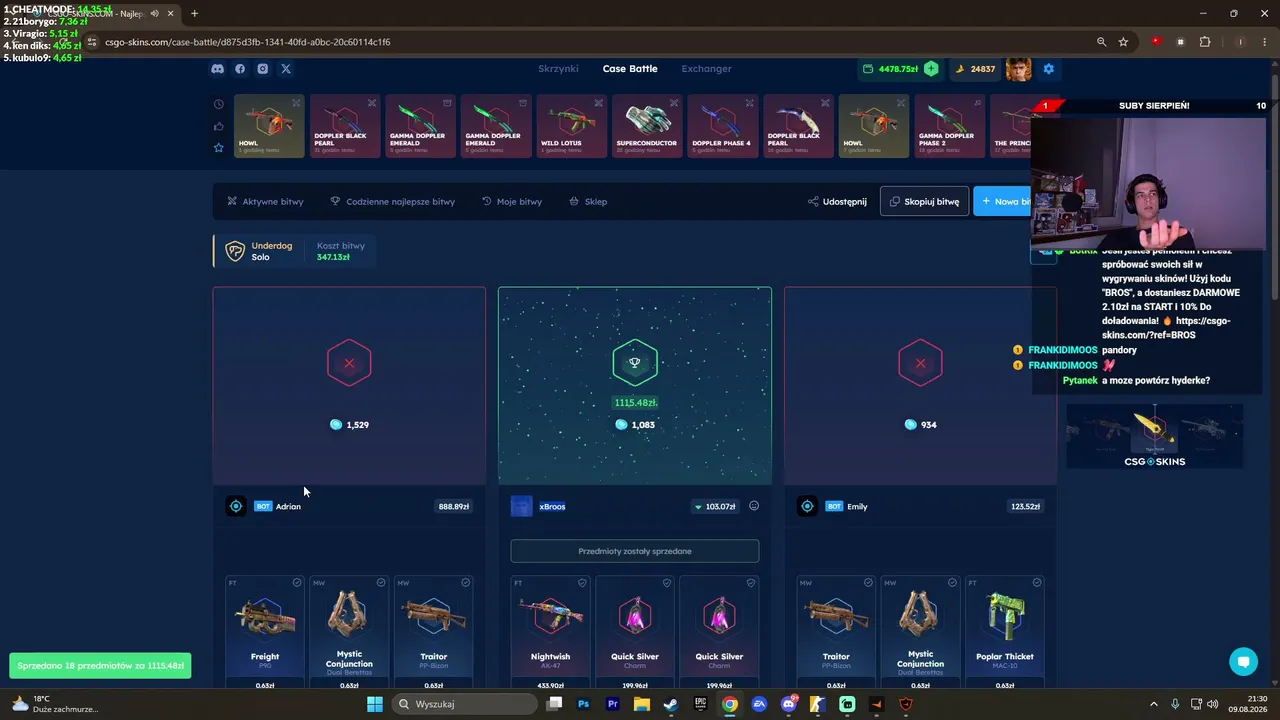The image size is (1280, 720).
Task: Click the 24837 coins balance
Action: 975,69
